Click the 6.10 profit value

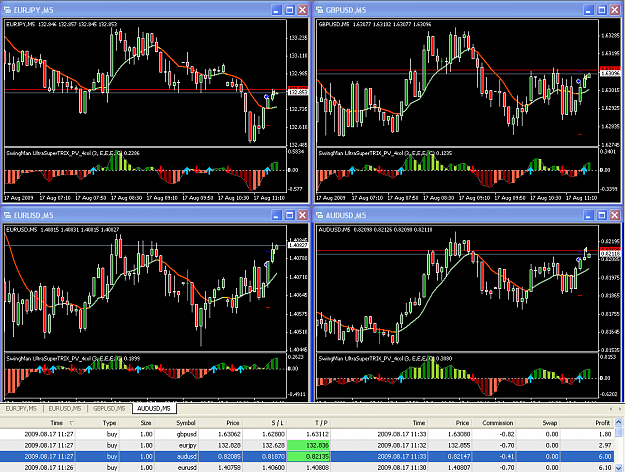point(605,468)
